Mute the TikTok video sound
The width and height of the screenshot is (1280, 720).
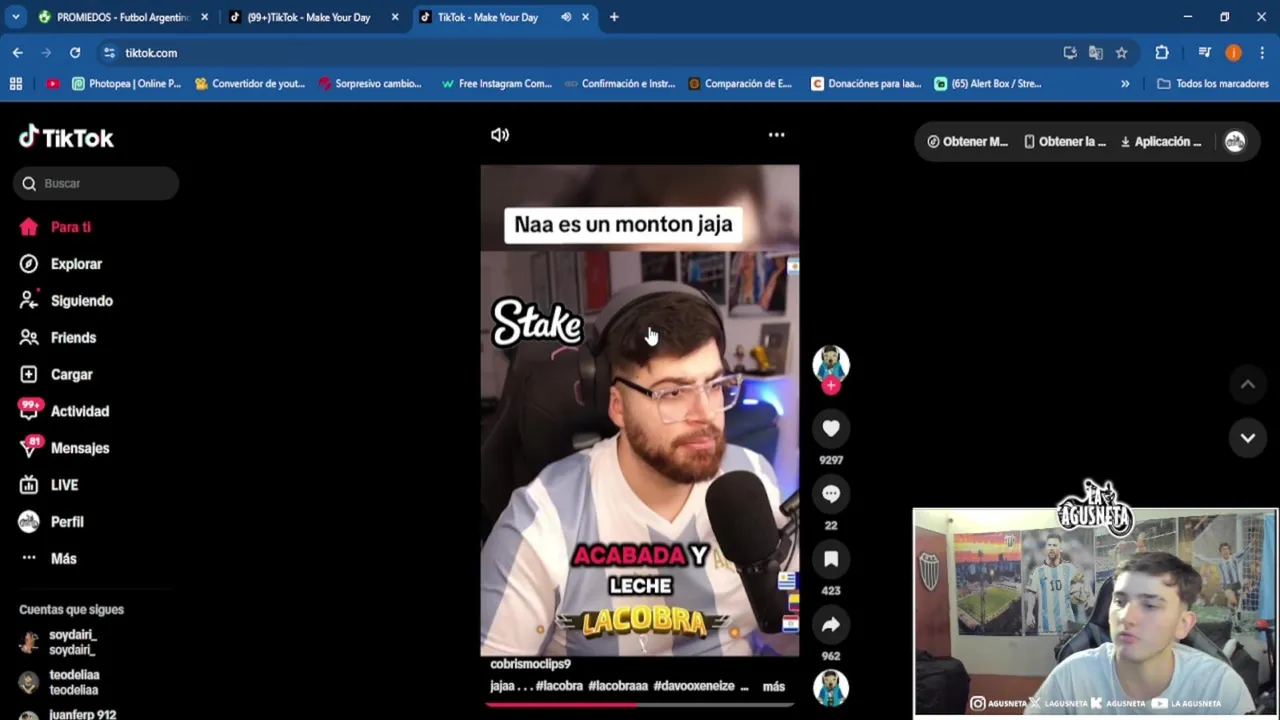coord(500,135)
